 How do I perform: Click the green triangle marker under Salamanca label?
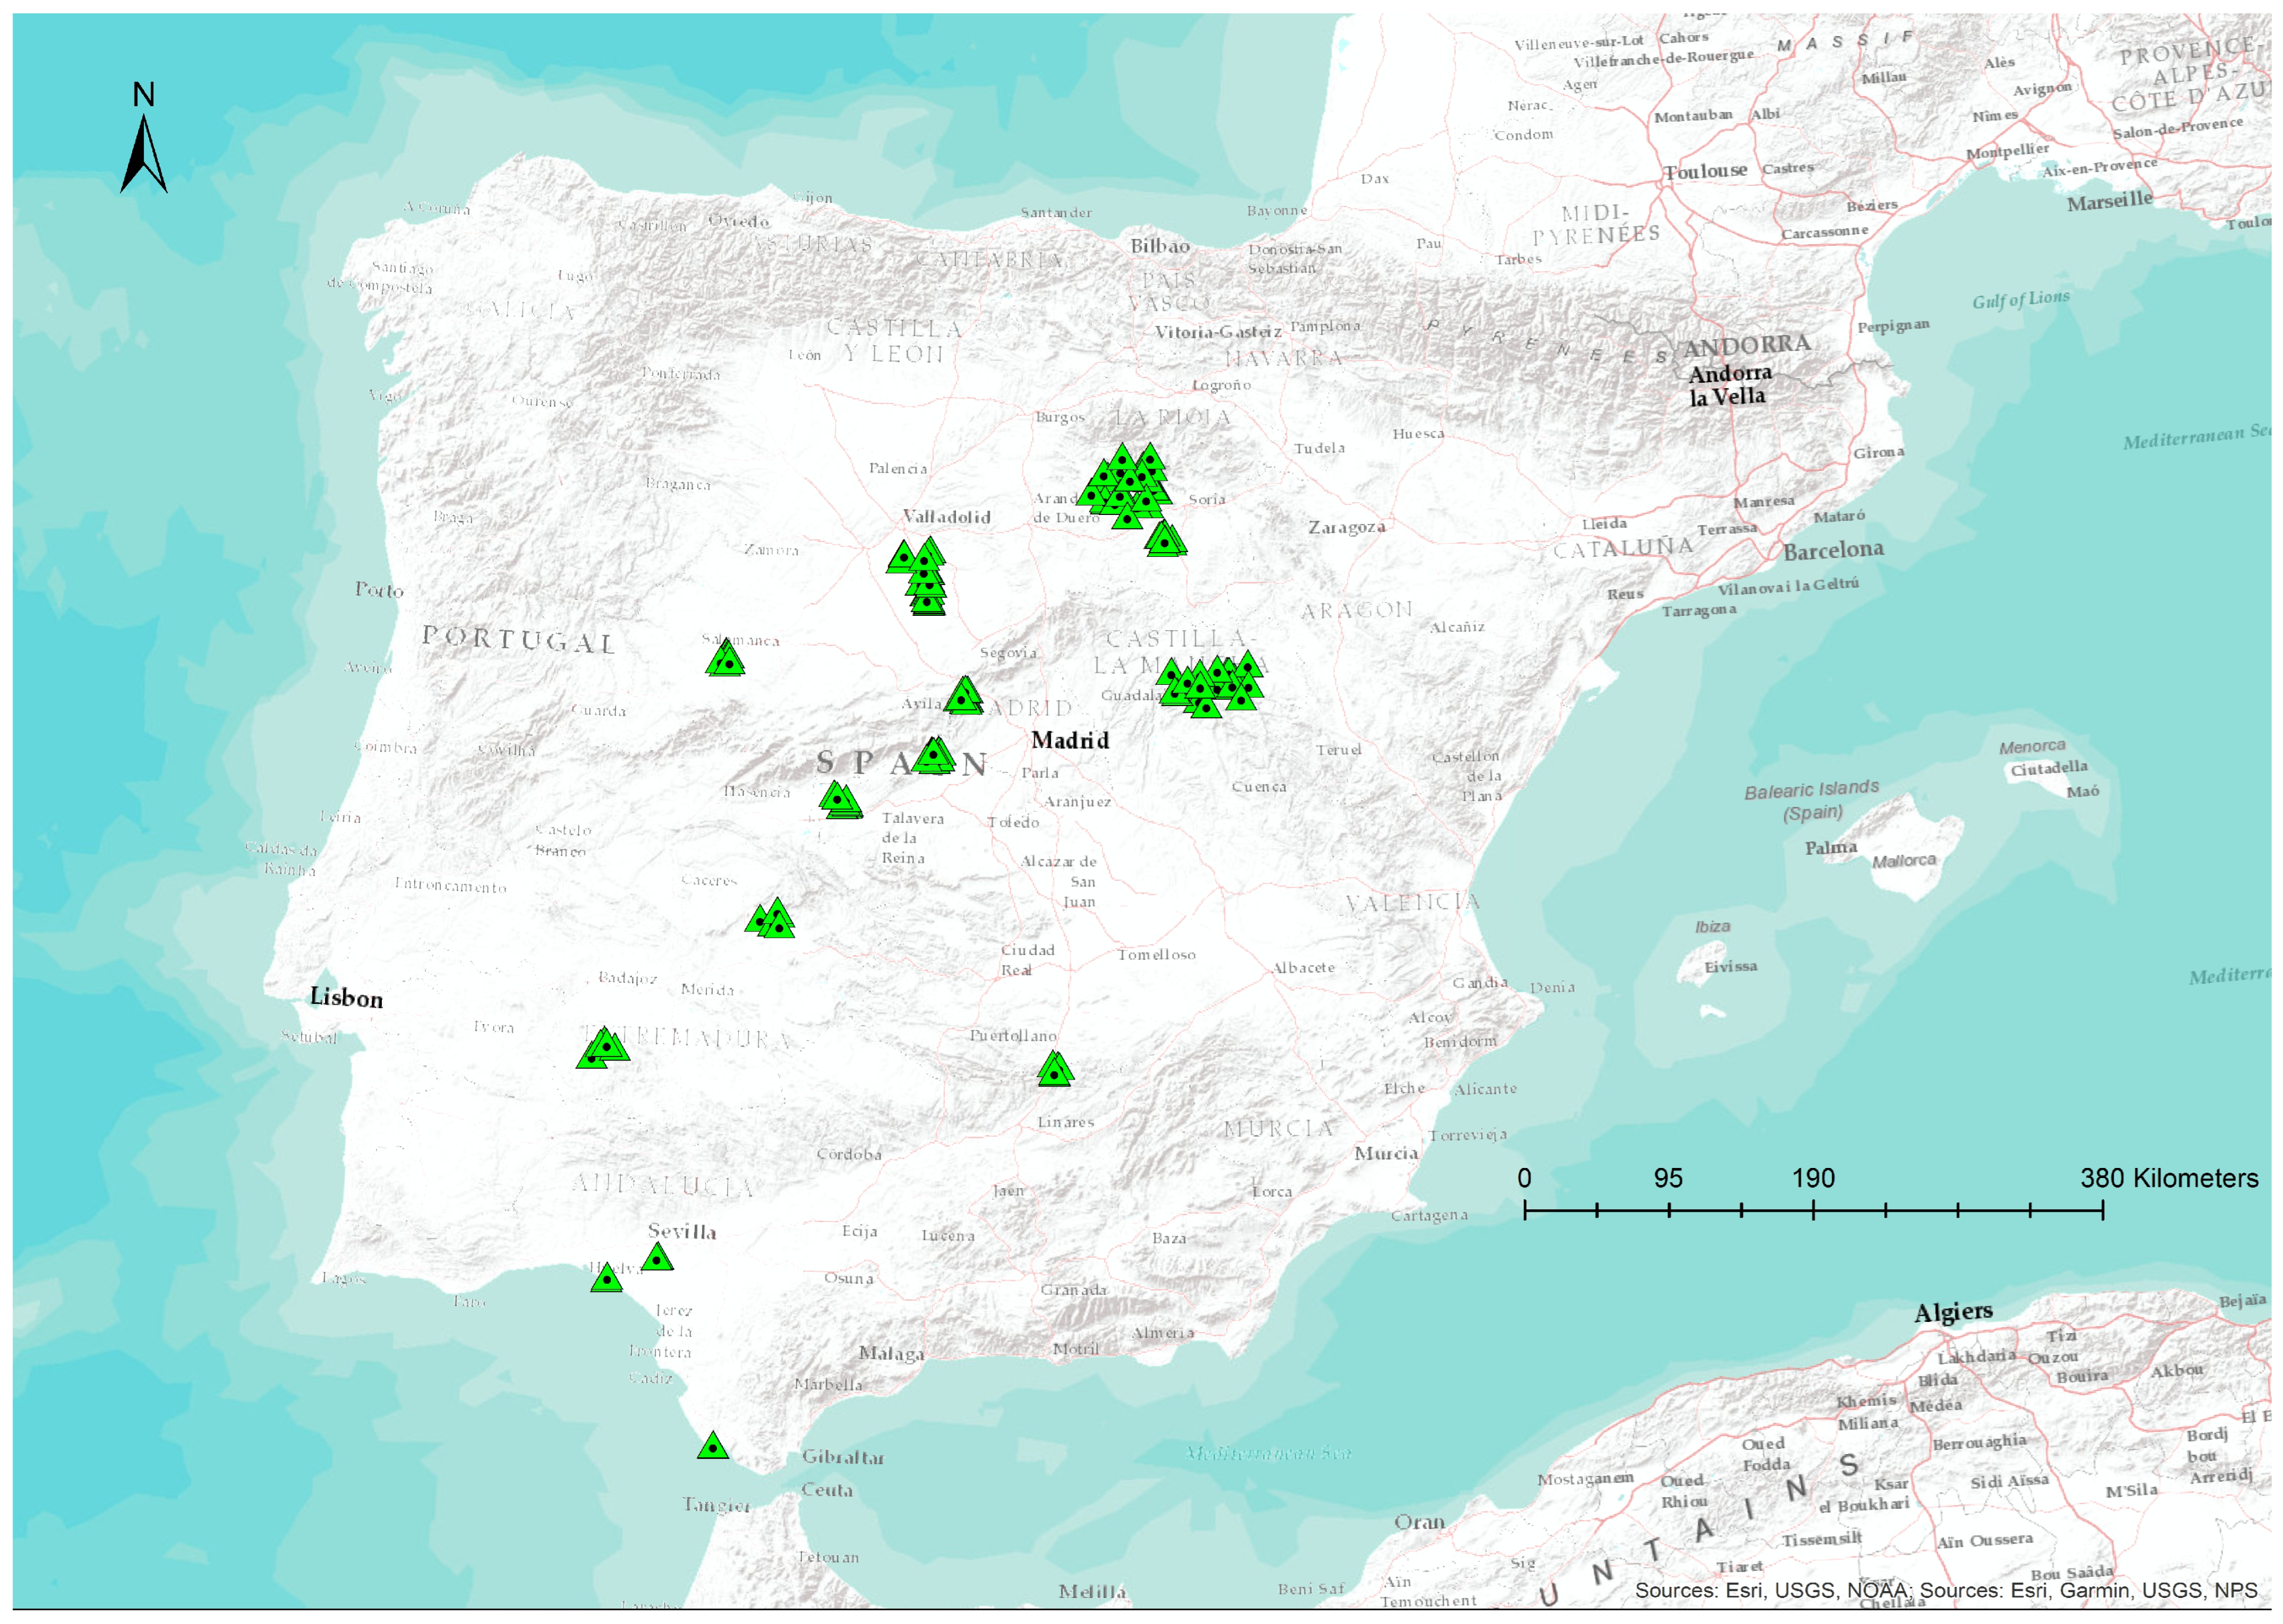point(727,661)
